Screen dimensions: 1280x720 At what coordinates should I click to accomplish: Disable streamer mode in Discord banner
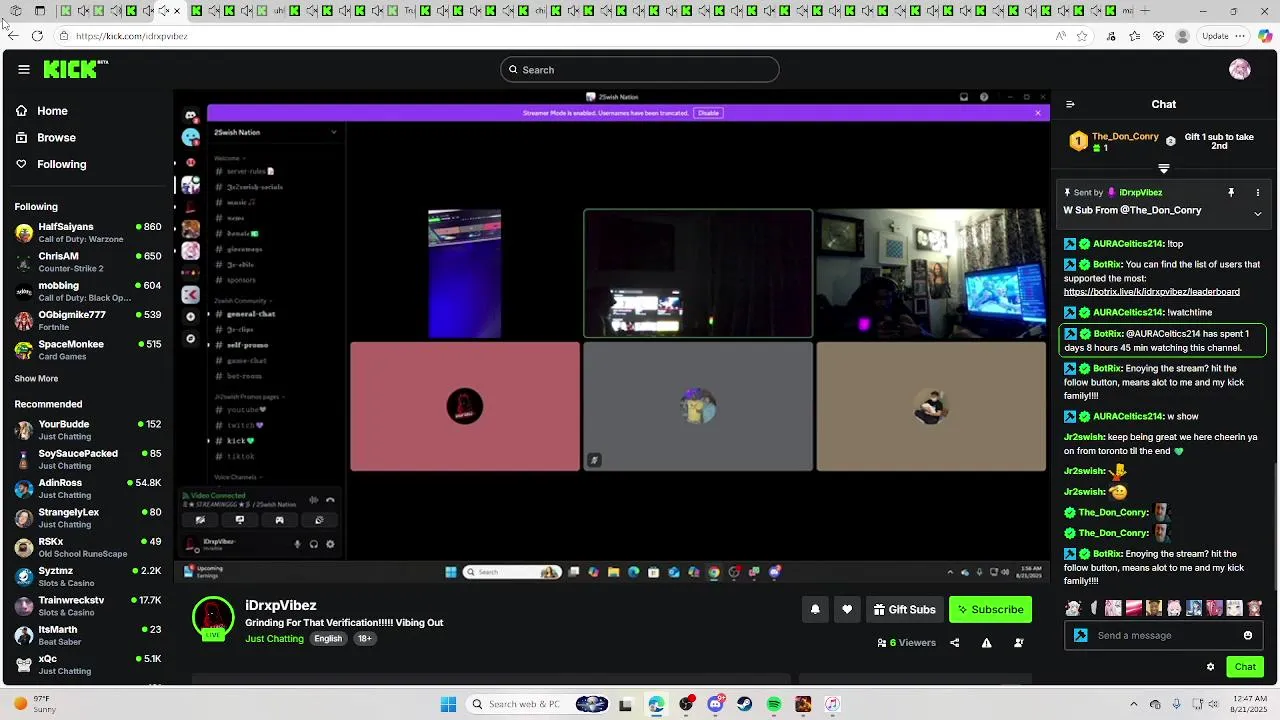(709, 113)
